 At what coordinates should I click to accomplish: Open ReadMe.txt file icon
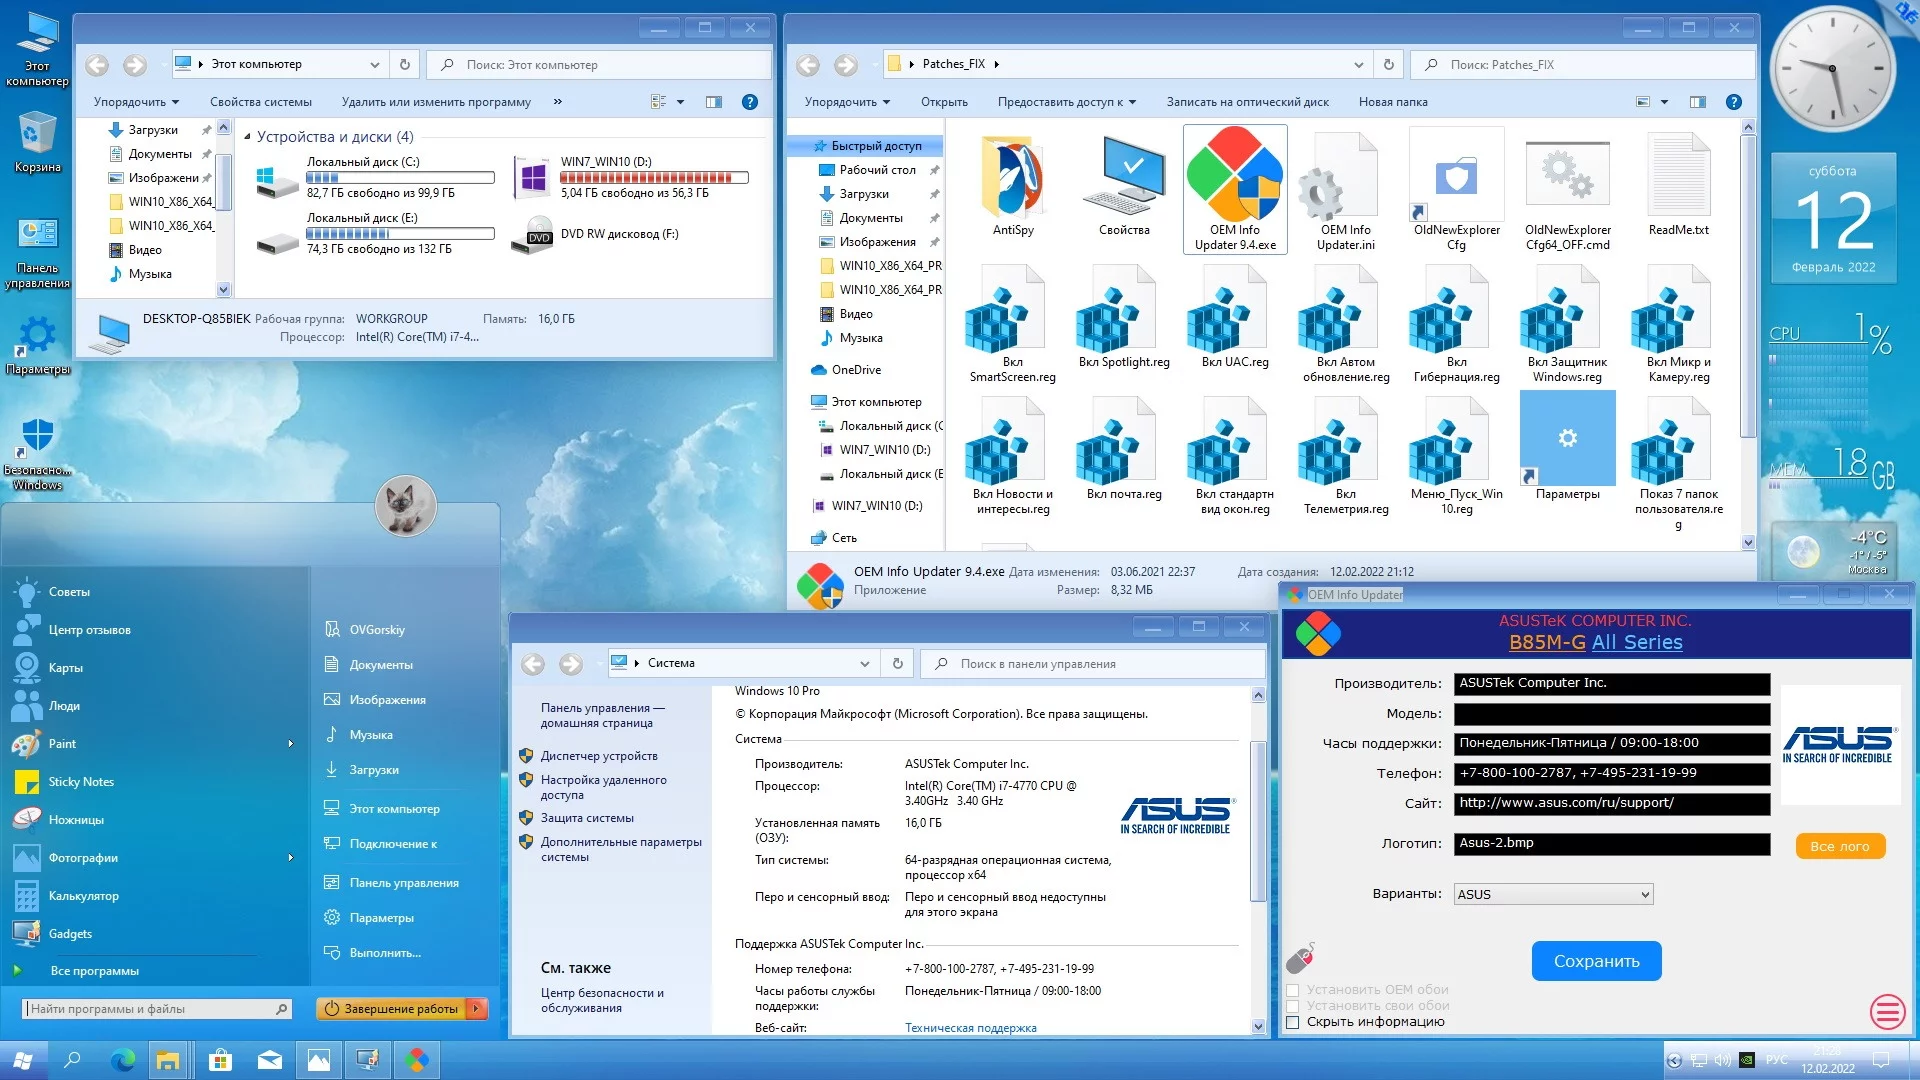1678,180
